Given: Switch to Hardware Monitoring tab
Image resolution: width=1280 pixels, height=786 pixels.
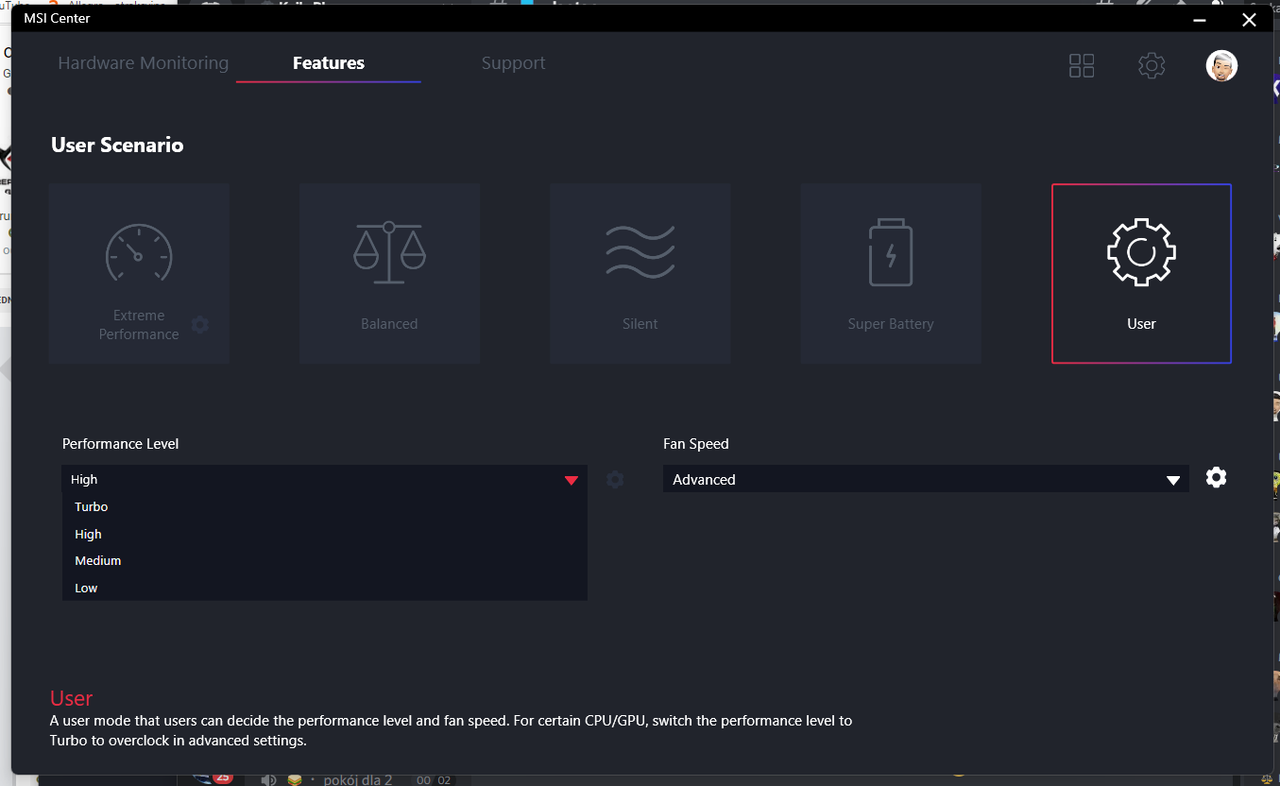Looking at the screenshot, I should click(x=143, y=63).
